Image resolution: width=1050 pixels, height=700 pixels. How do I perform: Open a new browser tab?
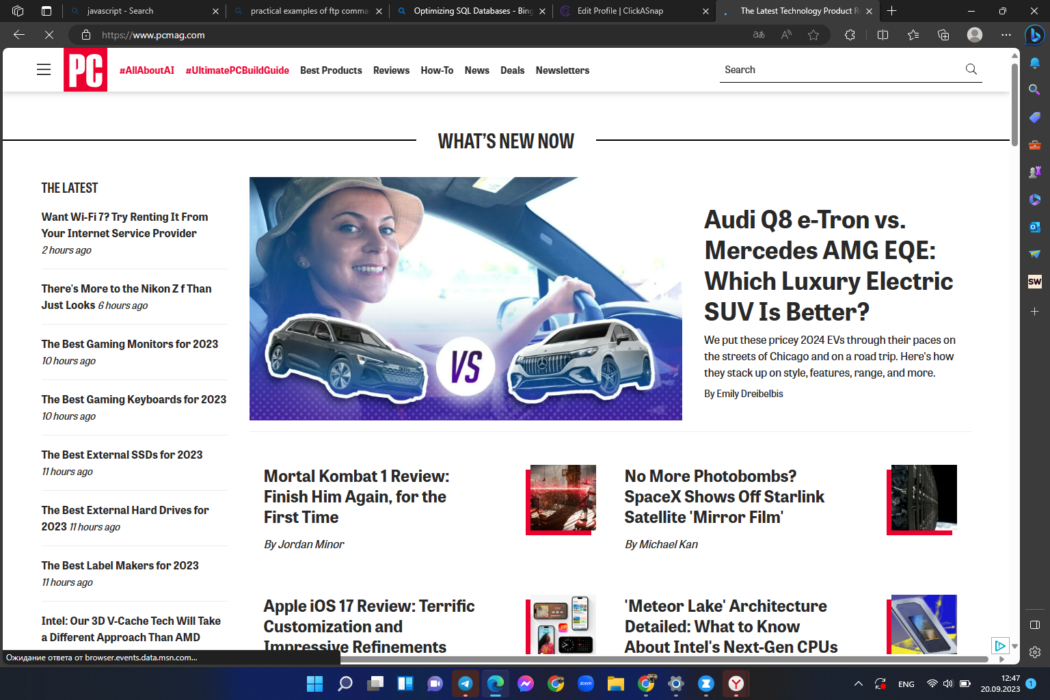coord(891,11)
